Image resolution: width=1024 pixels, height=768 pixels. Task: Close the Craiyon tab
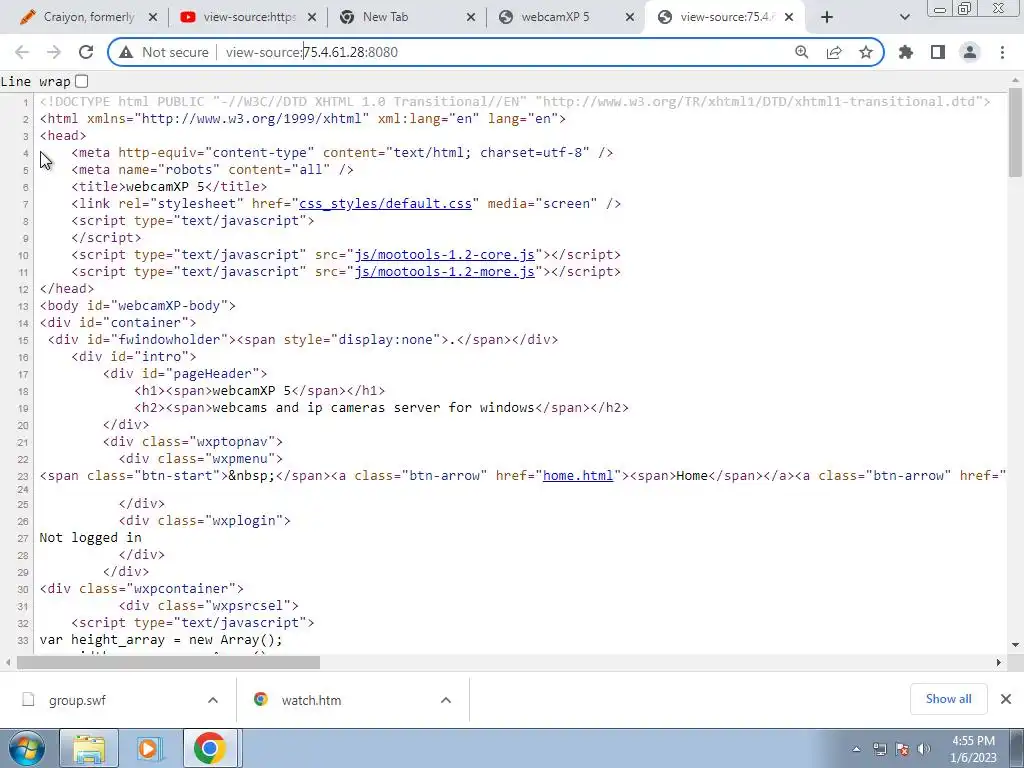coord(153,17)
